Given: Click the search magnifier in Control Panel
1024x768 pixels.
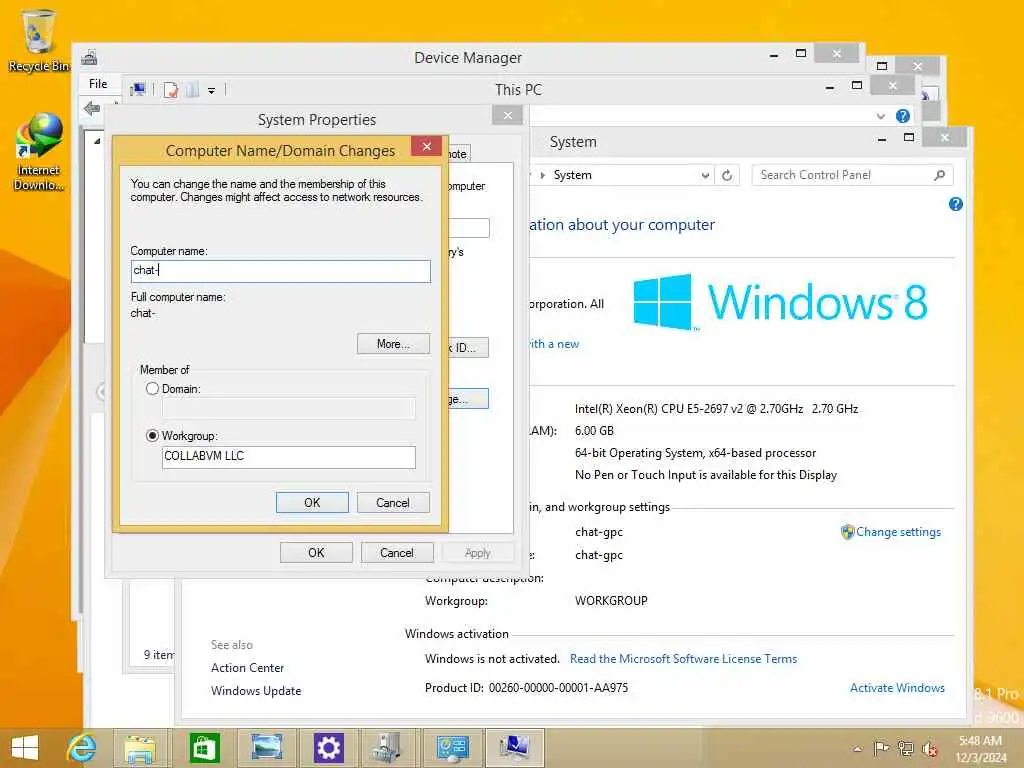Looking at the screenshot, I should coord(939,175).
